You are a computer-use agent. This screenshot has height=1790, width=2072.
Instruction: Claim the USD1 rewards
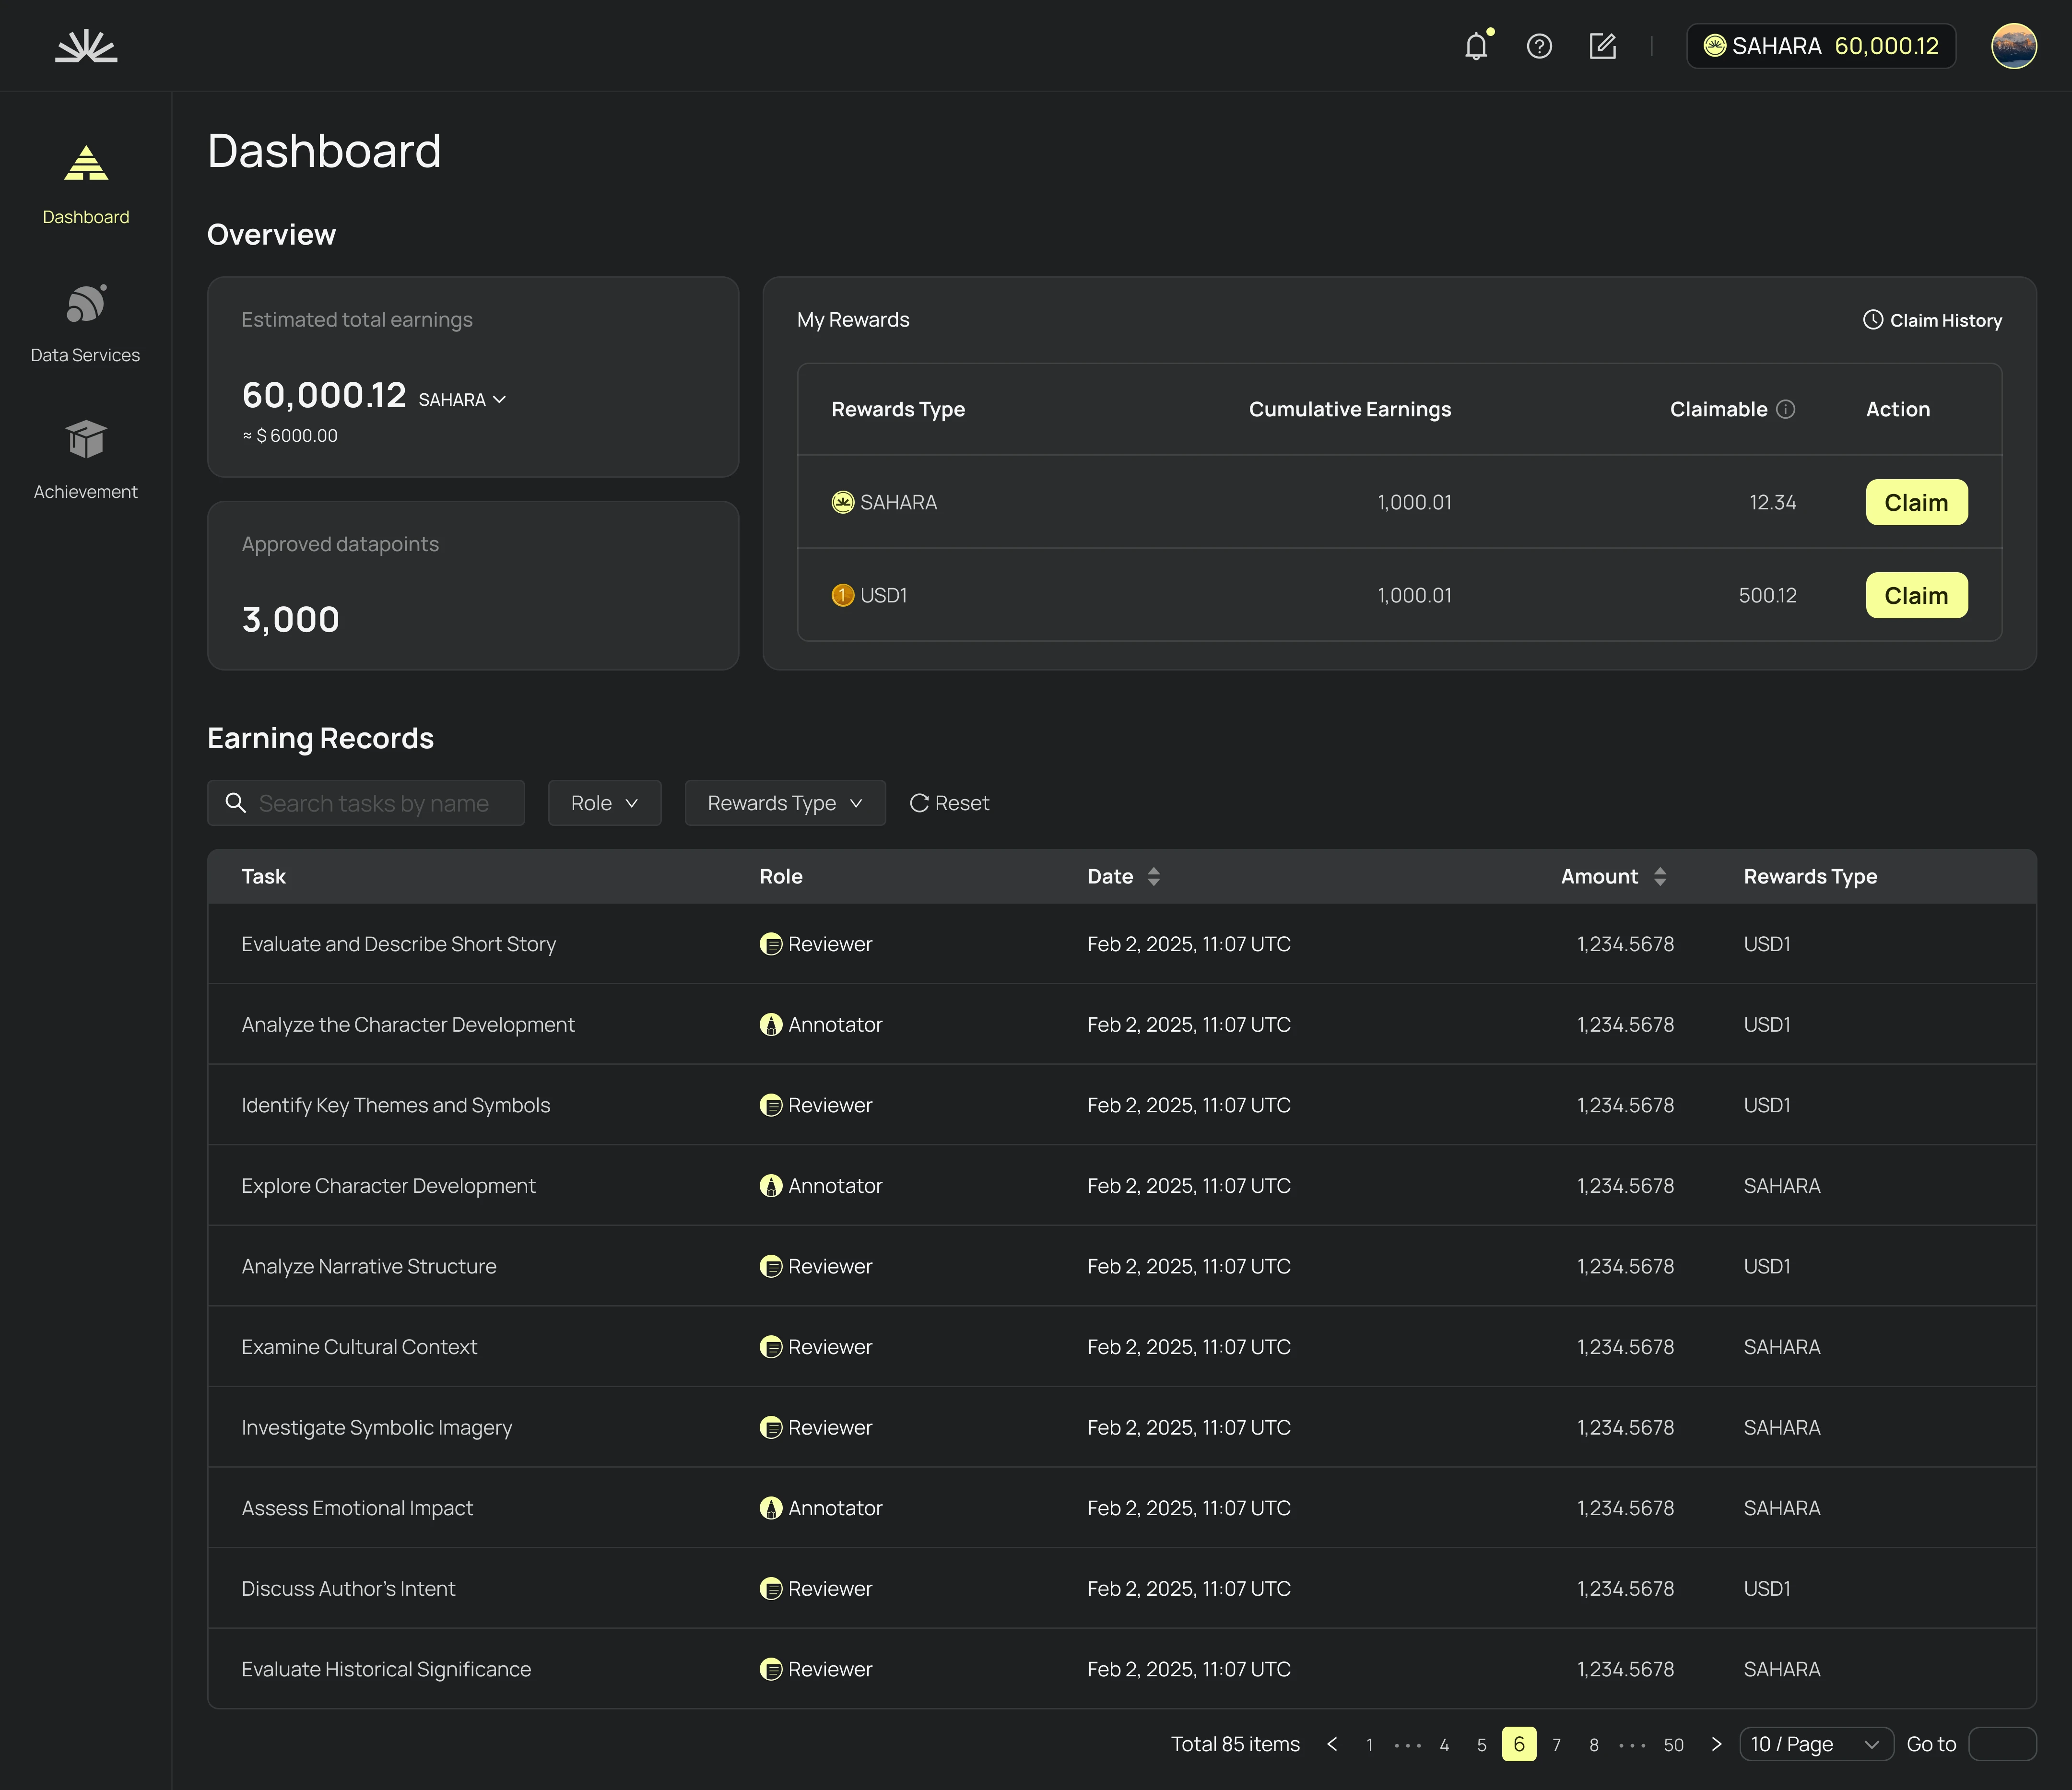pos(1915,596)
